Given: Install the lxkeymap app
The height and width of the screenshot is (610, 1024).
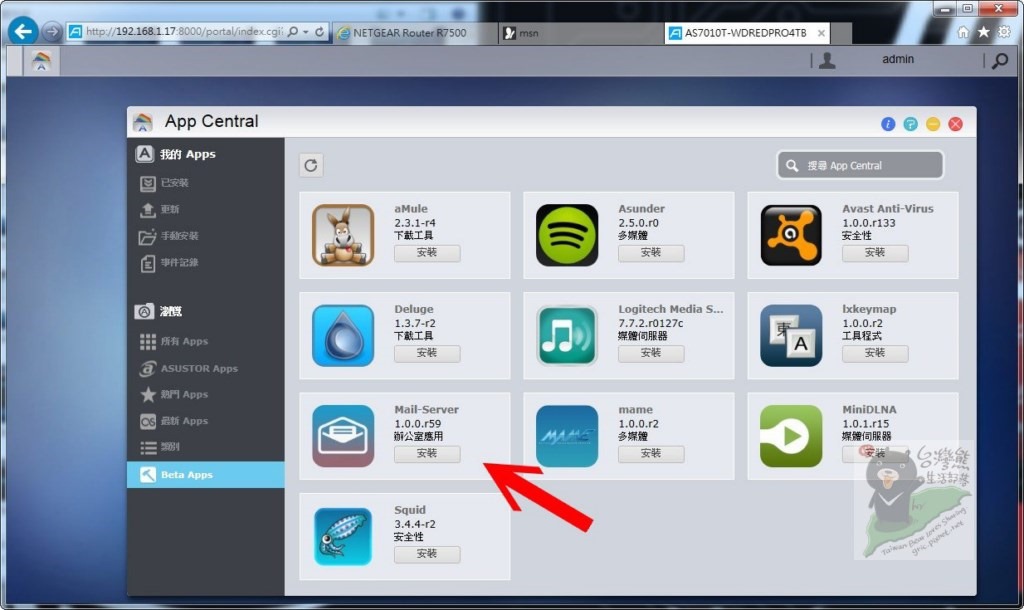Looking at the screenshot, I should tap(875, 353).
